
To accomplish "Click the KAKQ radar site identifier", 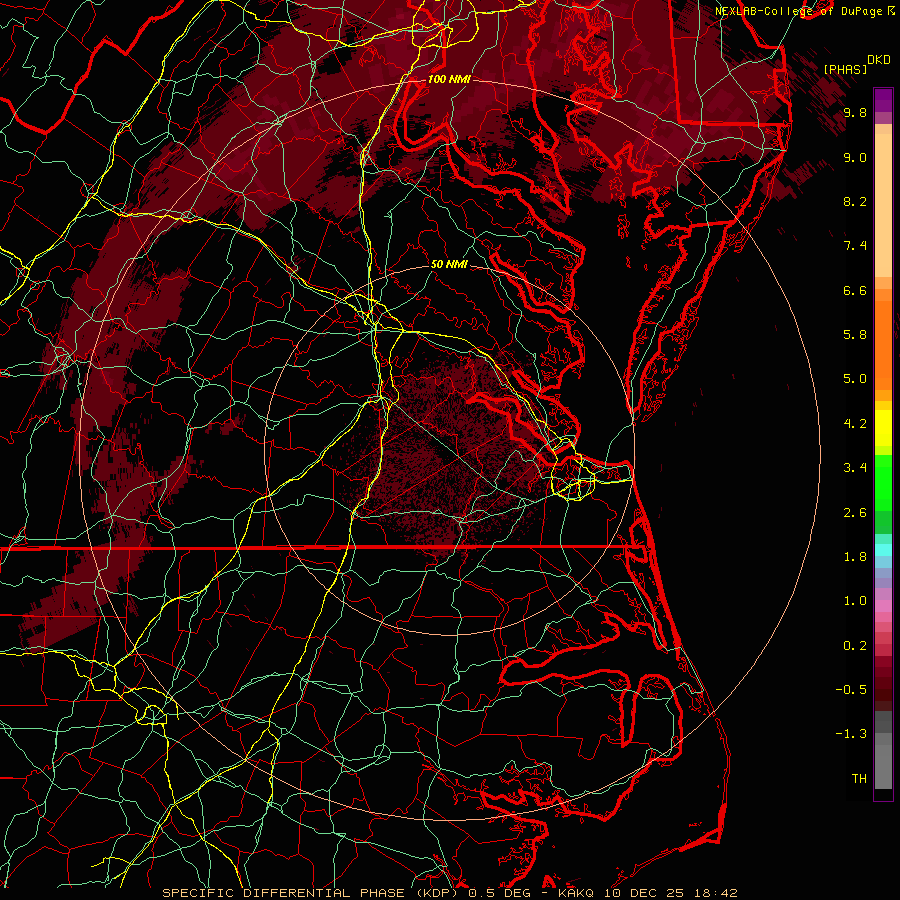I will tap(577, 893).
